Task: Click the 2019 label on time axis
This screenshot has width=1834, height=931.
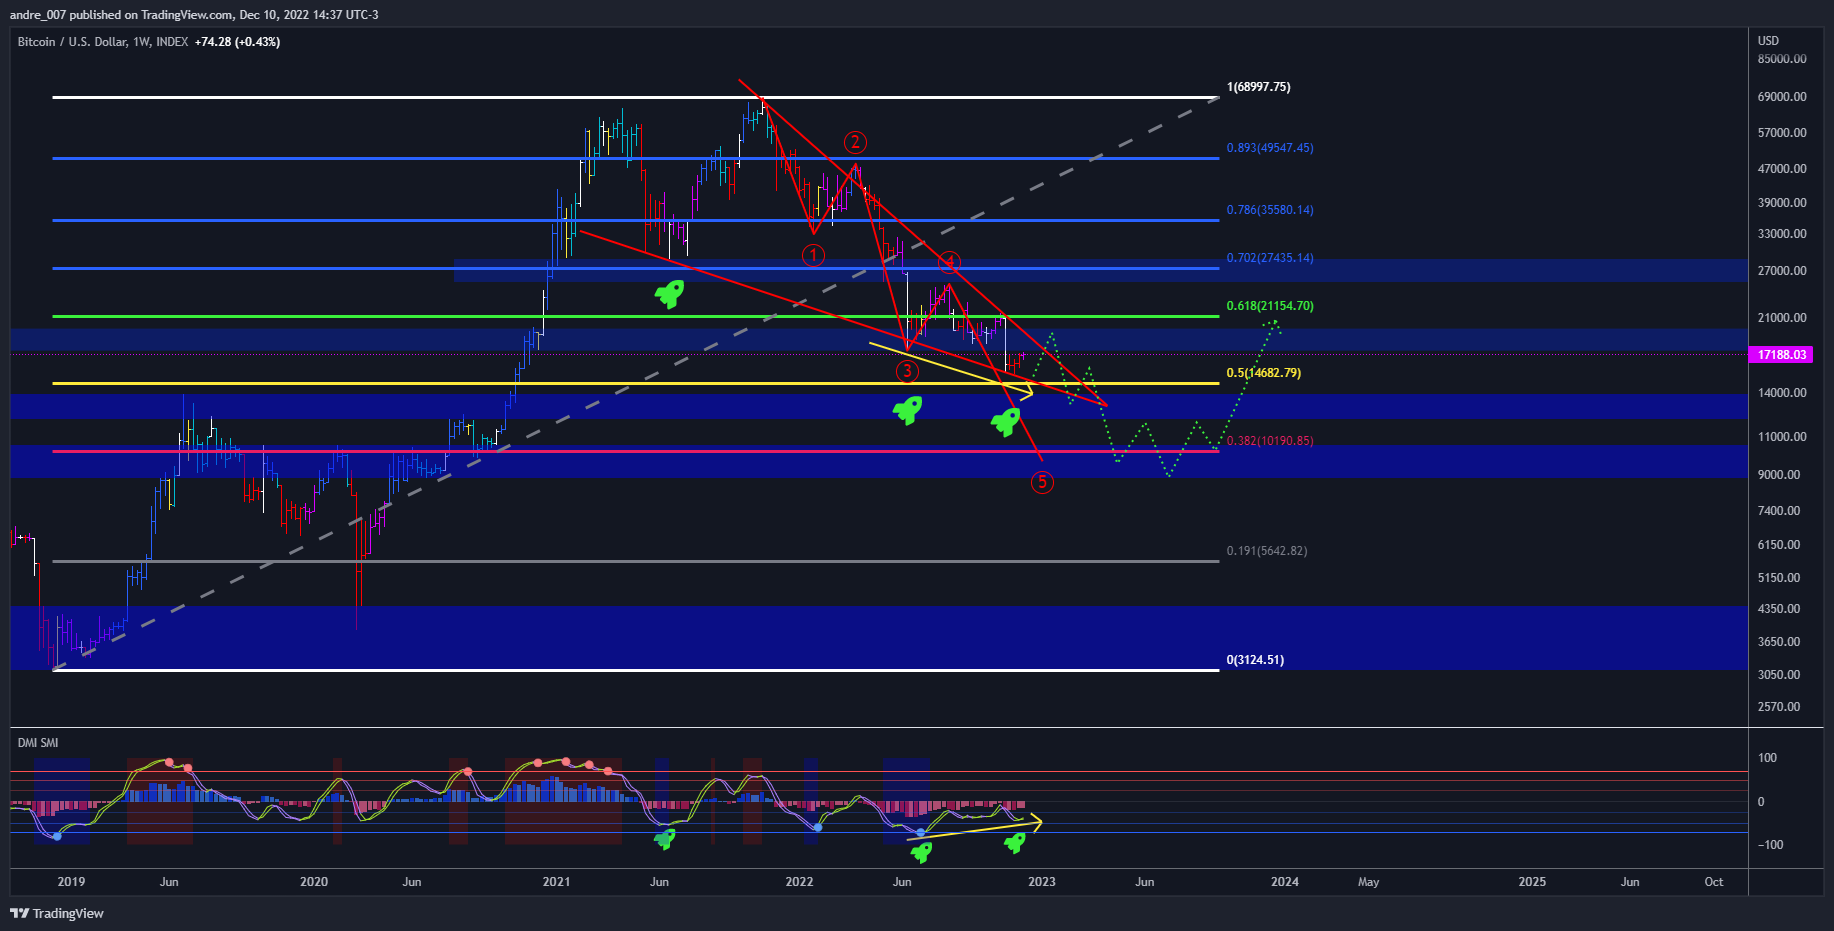Action: click(x=71, y=882)
